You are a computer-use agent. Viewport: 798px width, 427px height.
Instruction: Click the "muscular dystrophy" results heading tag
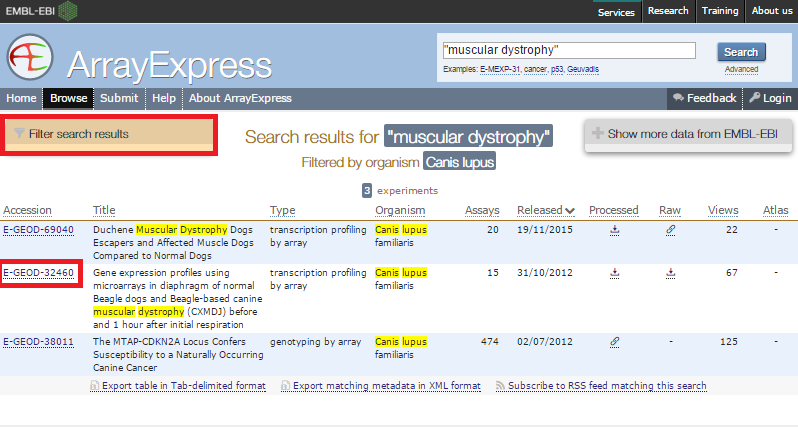tap(468, 136)
